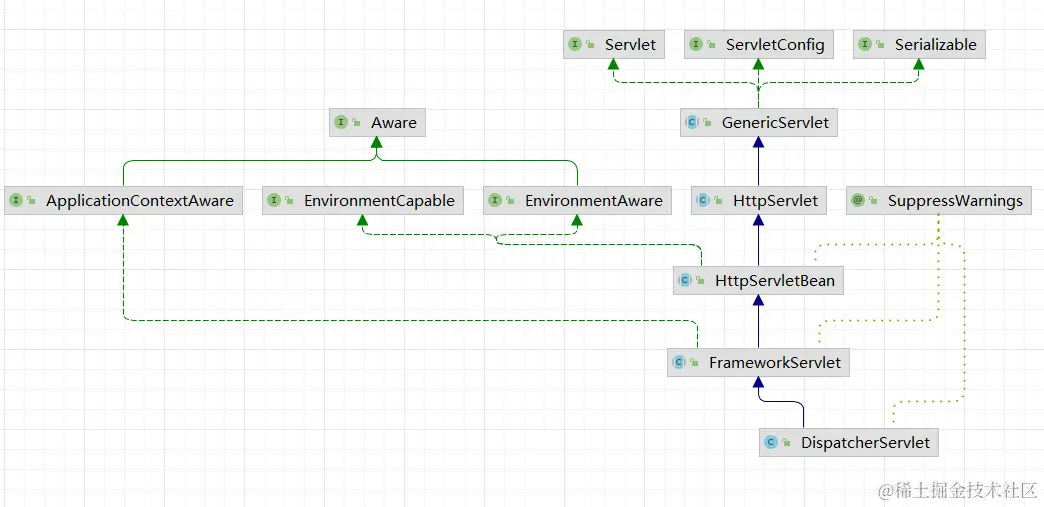Click the visibility lock icon on SuppressWarnings

(x=874, y=201)
